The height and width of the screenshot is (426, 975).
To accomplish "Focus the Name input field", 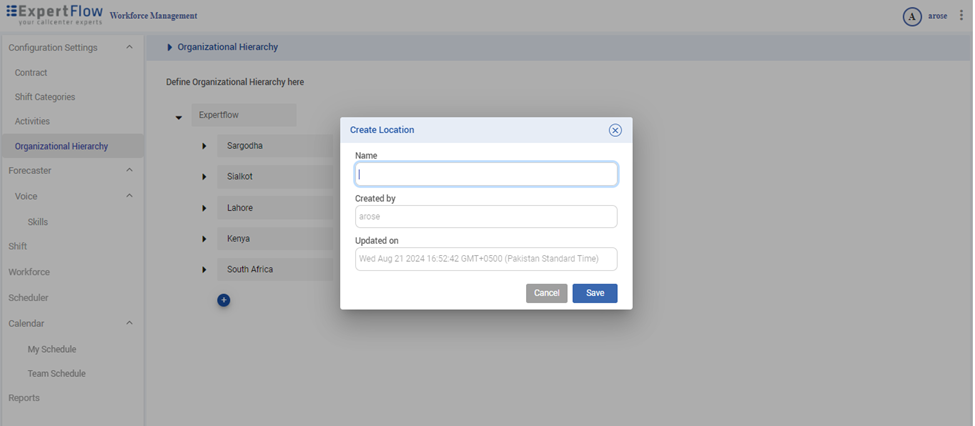I will tap(486, 174).
